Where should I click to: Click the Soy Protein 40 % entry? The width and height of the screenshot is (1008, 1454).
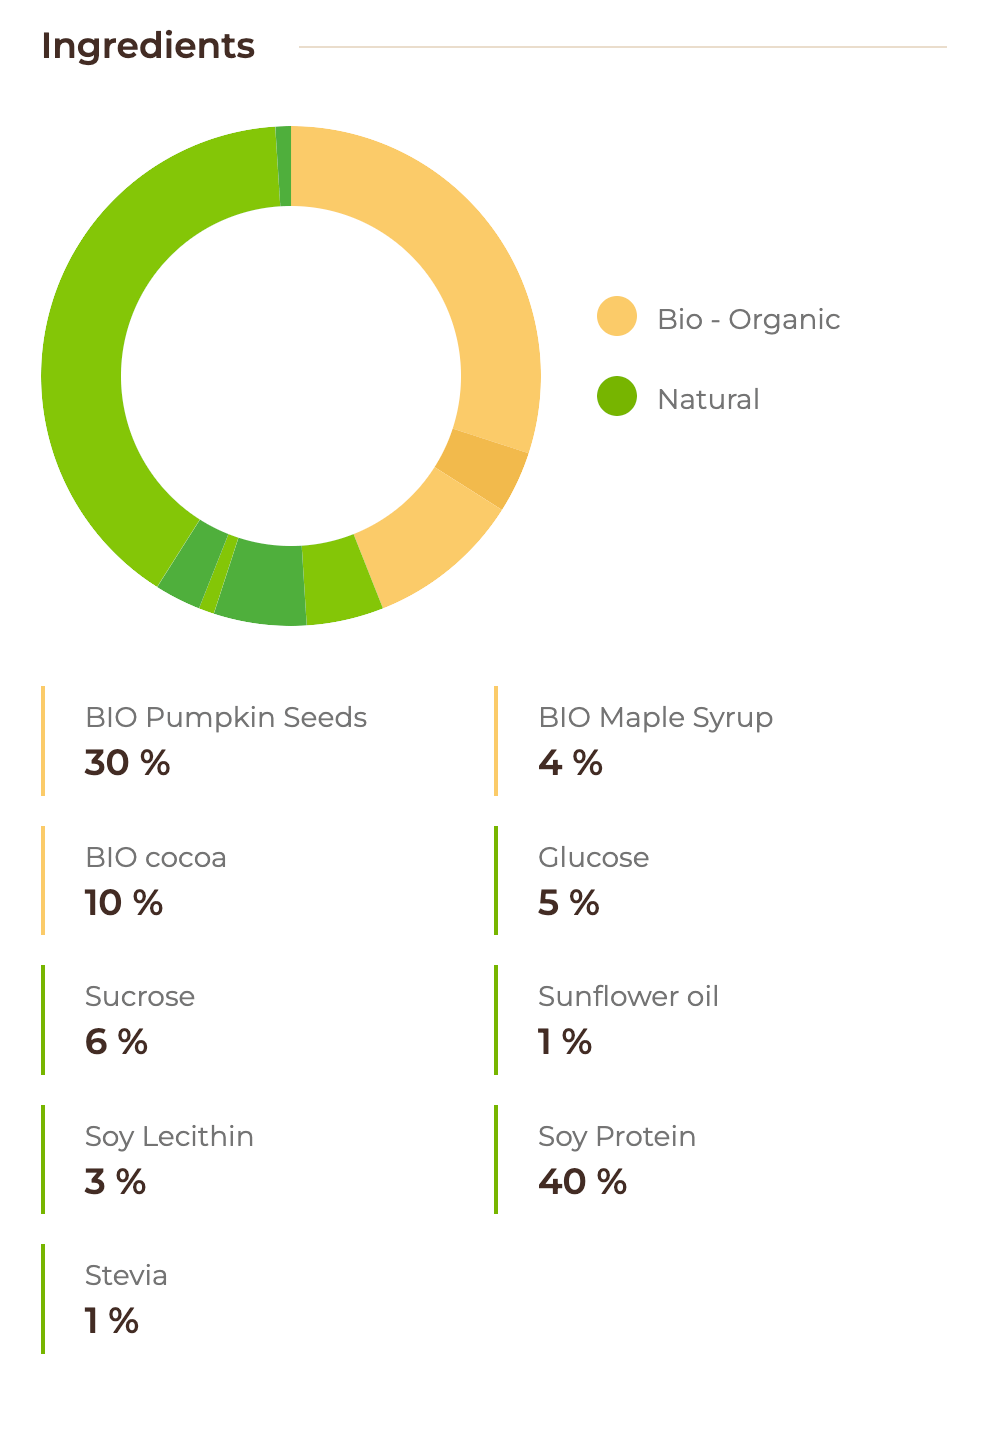tap(616, 1159)
